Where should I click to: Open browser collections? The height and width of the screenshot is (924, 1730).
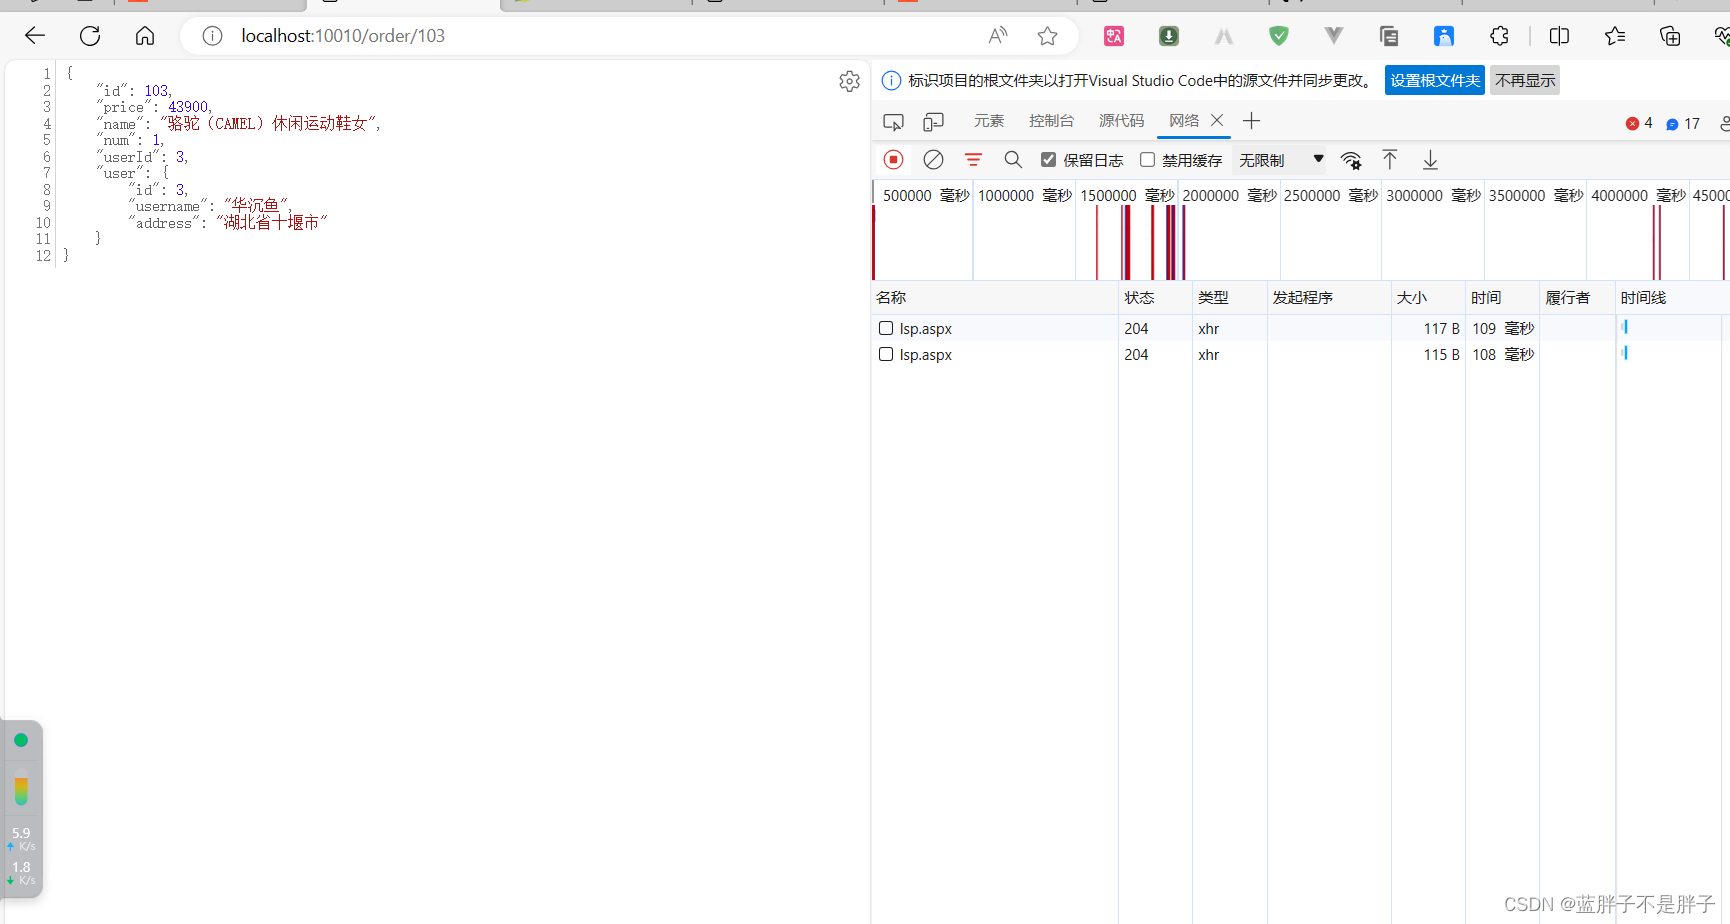coord(1669,36)
